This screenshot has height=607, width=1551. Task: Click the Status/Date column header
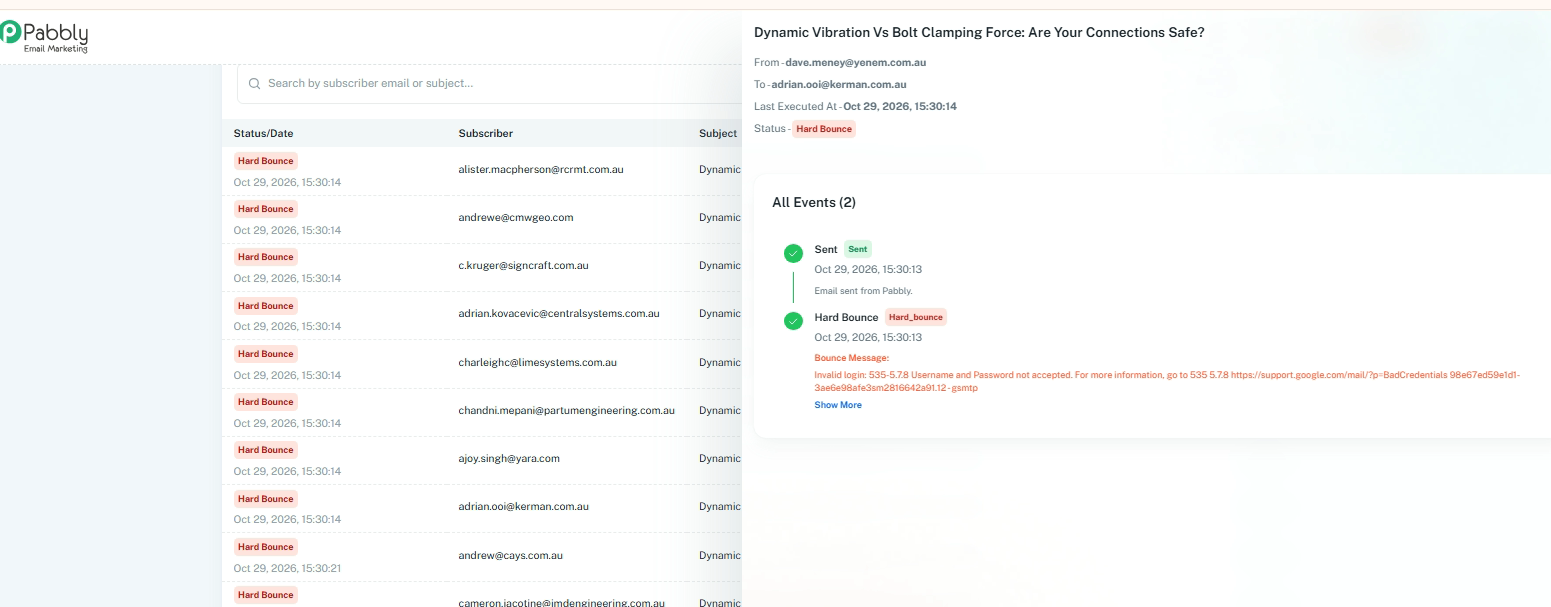point(264,133)
